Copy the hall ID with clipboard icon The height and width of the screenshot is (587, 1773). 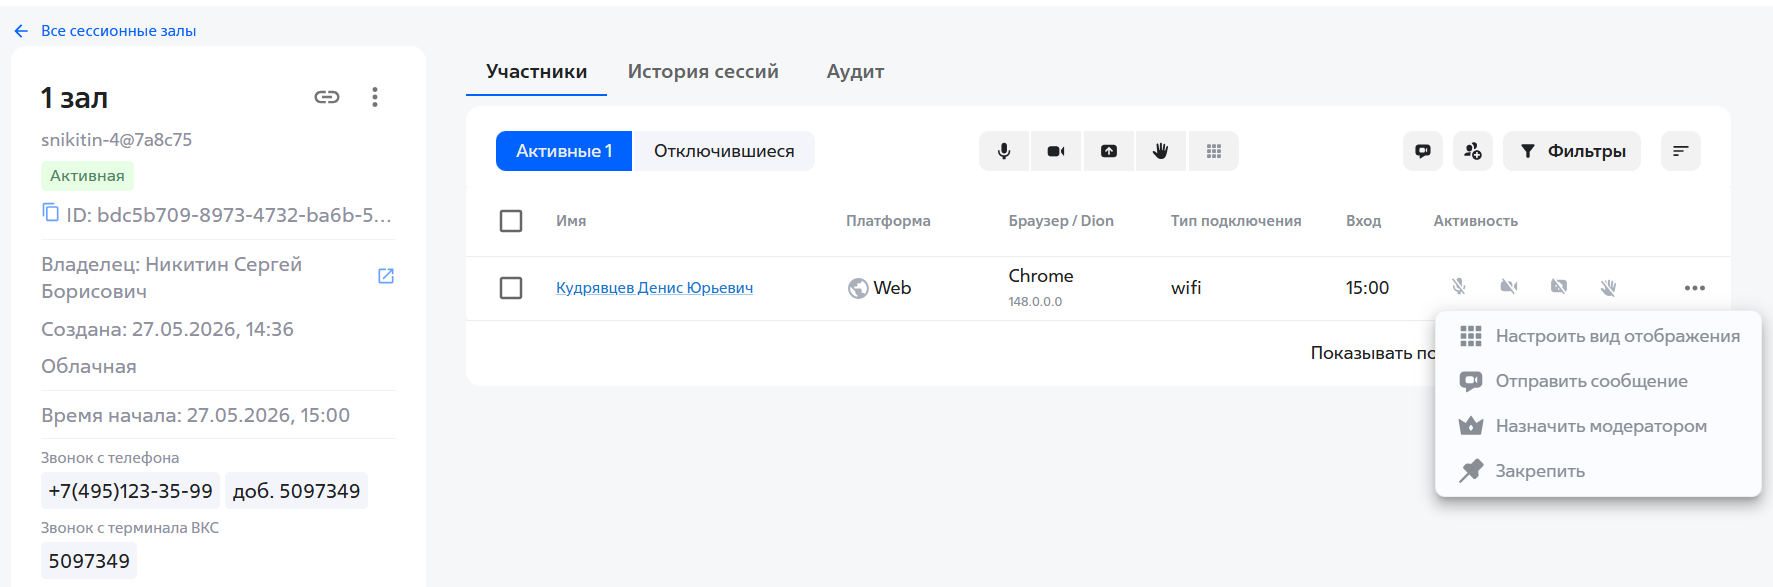click(x=50, y=212)
